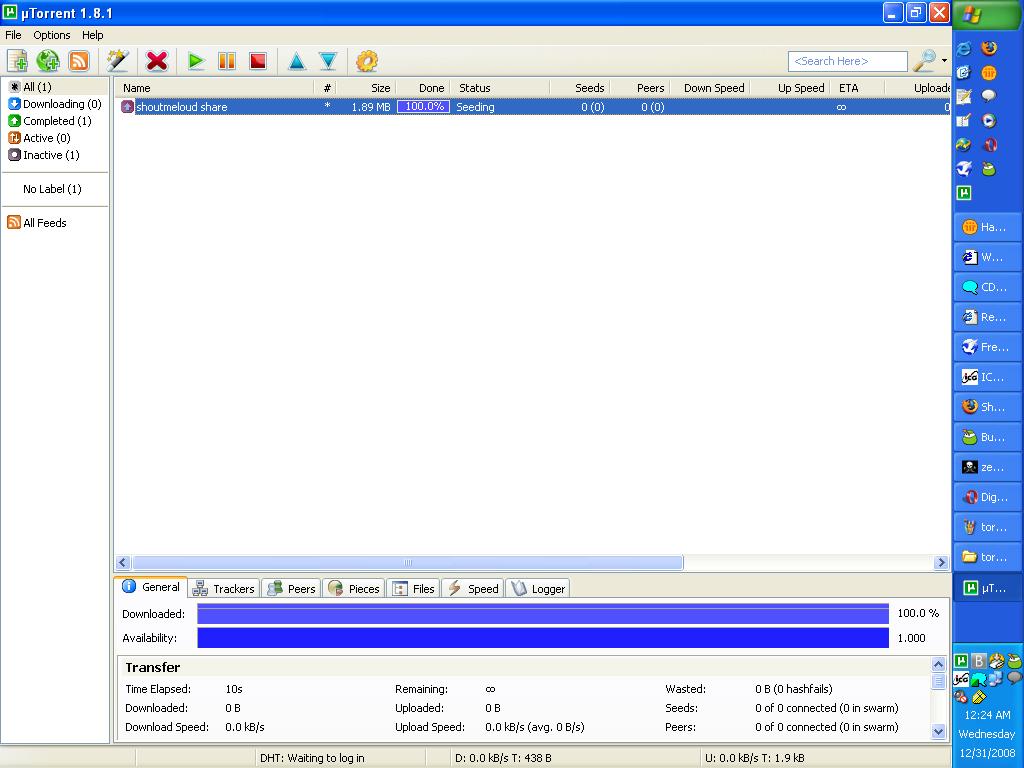The height and width of the screenshot is (768, 1024).
Task: Click the Create New Torrent wand icon
Action: pyautogui.click(x=118, y=61)
